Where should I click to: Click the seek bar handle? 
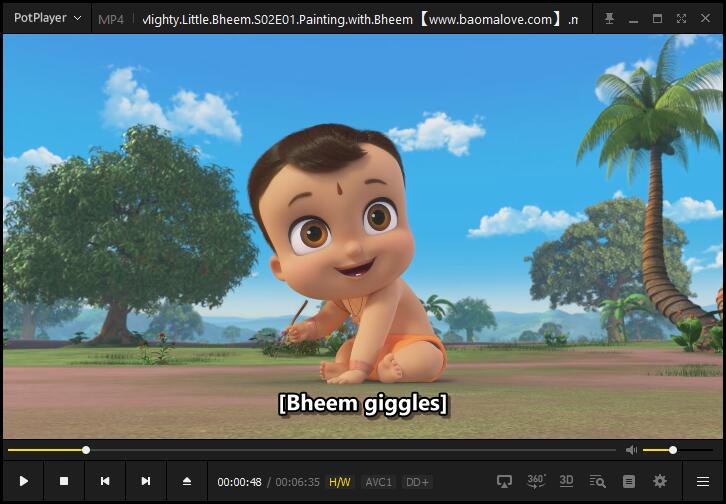click(86, 450)
